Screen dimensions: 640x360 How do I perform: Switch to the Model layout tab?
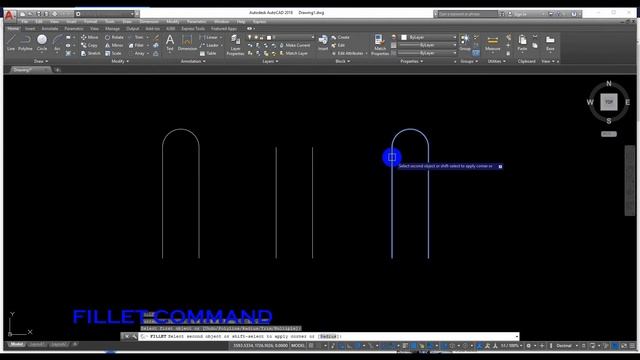point(16,345)
